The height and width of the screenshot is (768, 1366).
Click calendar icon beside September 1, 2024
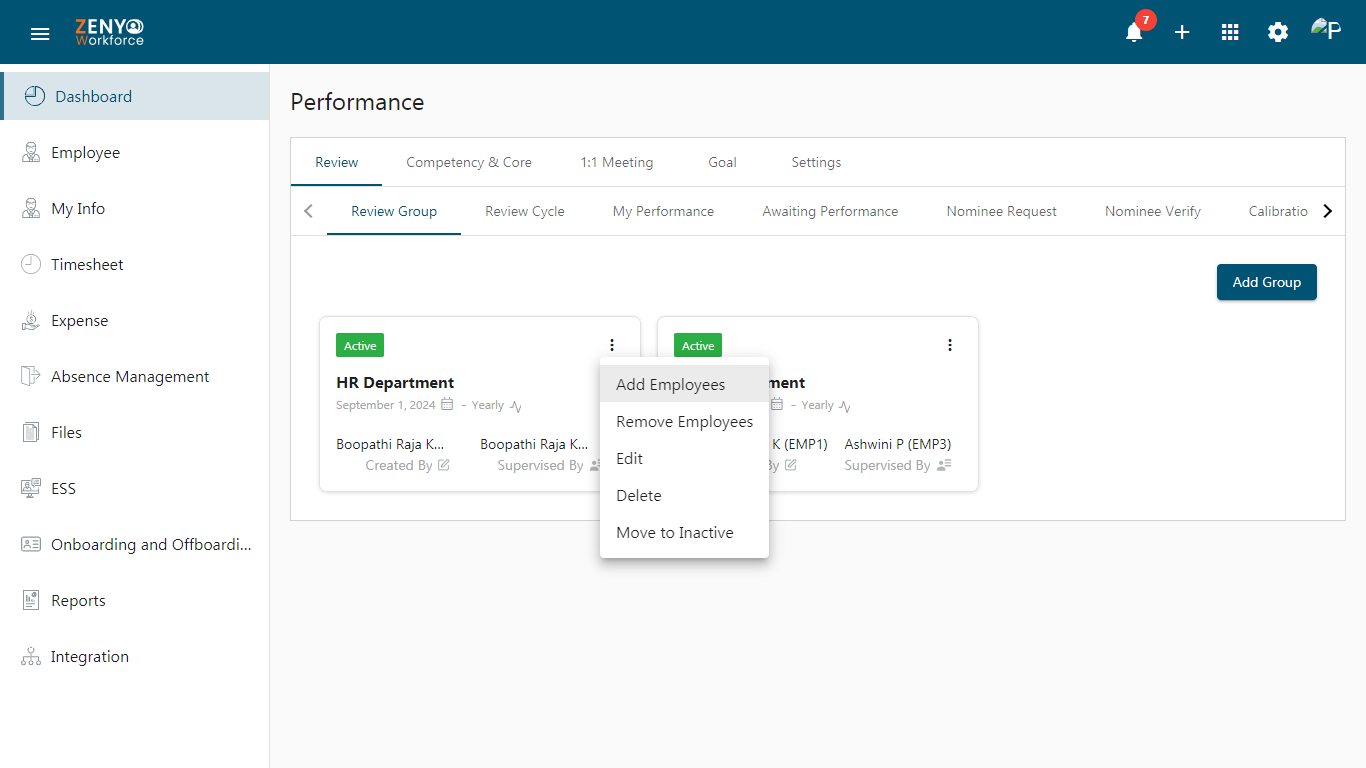[447, 405]
